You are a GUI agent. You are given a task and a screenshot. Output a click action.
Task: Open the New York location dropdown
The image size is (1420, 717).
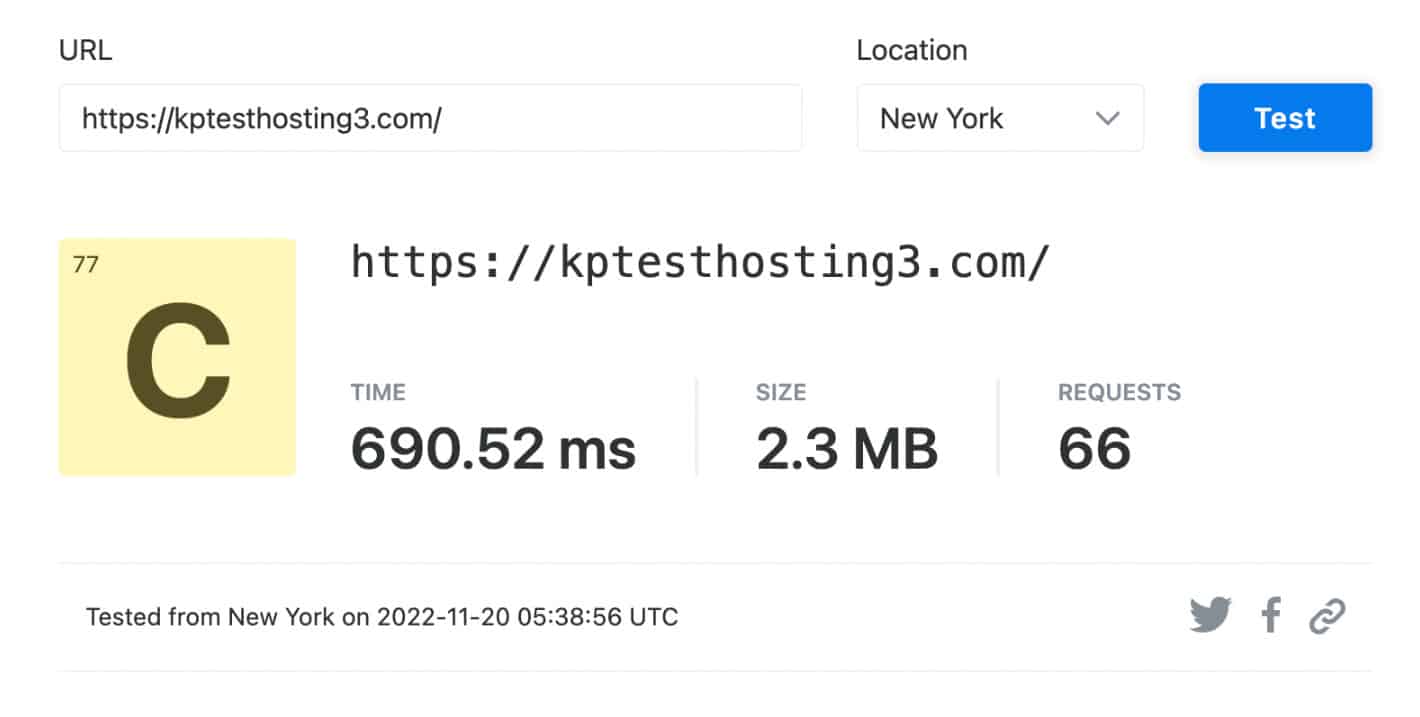pyautogui.click(x=999, y=118)
